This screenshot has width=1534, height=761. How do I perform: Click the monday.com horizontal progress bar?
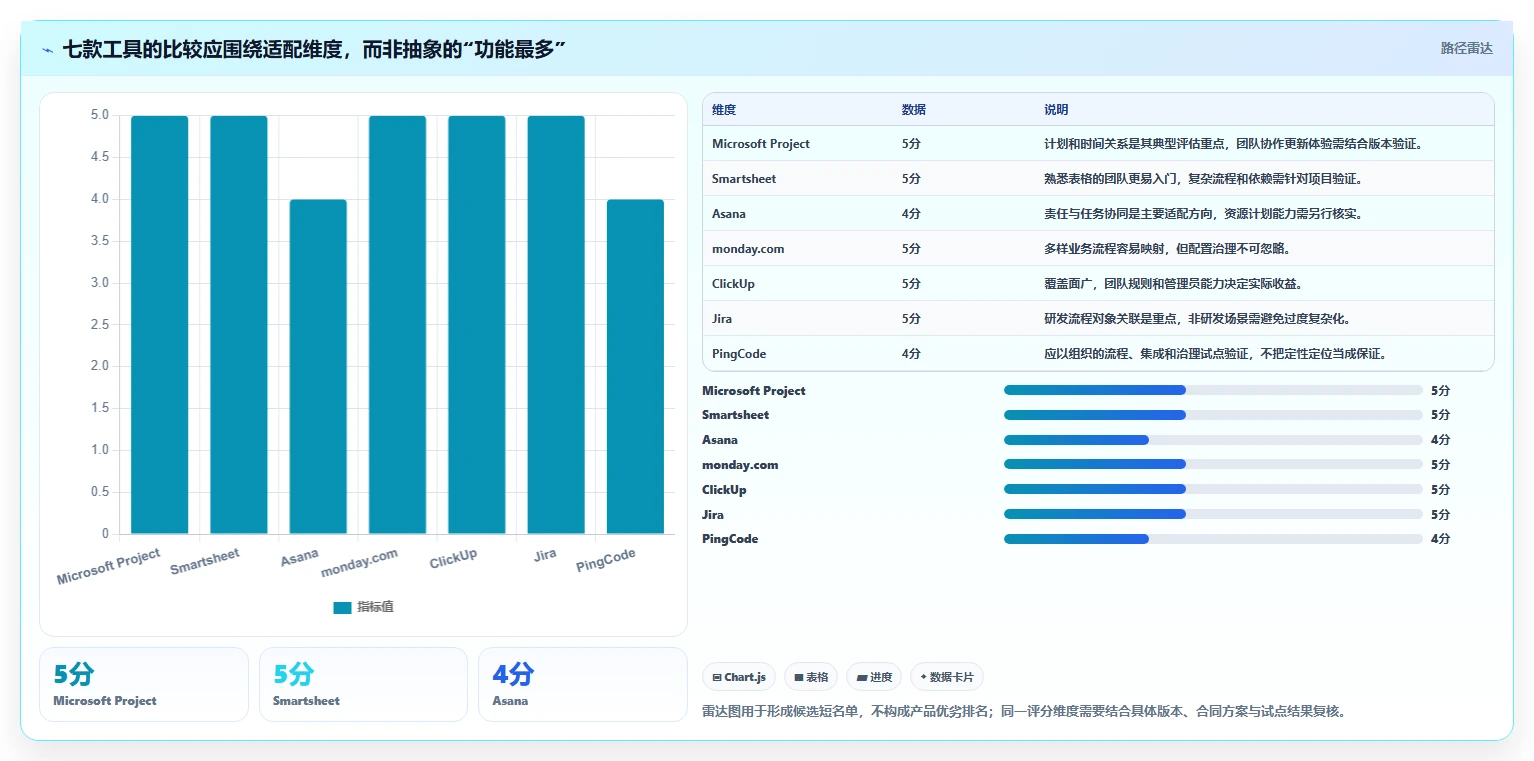(1213, 464)
